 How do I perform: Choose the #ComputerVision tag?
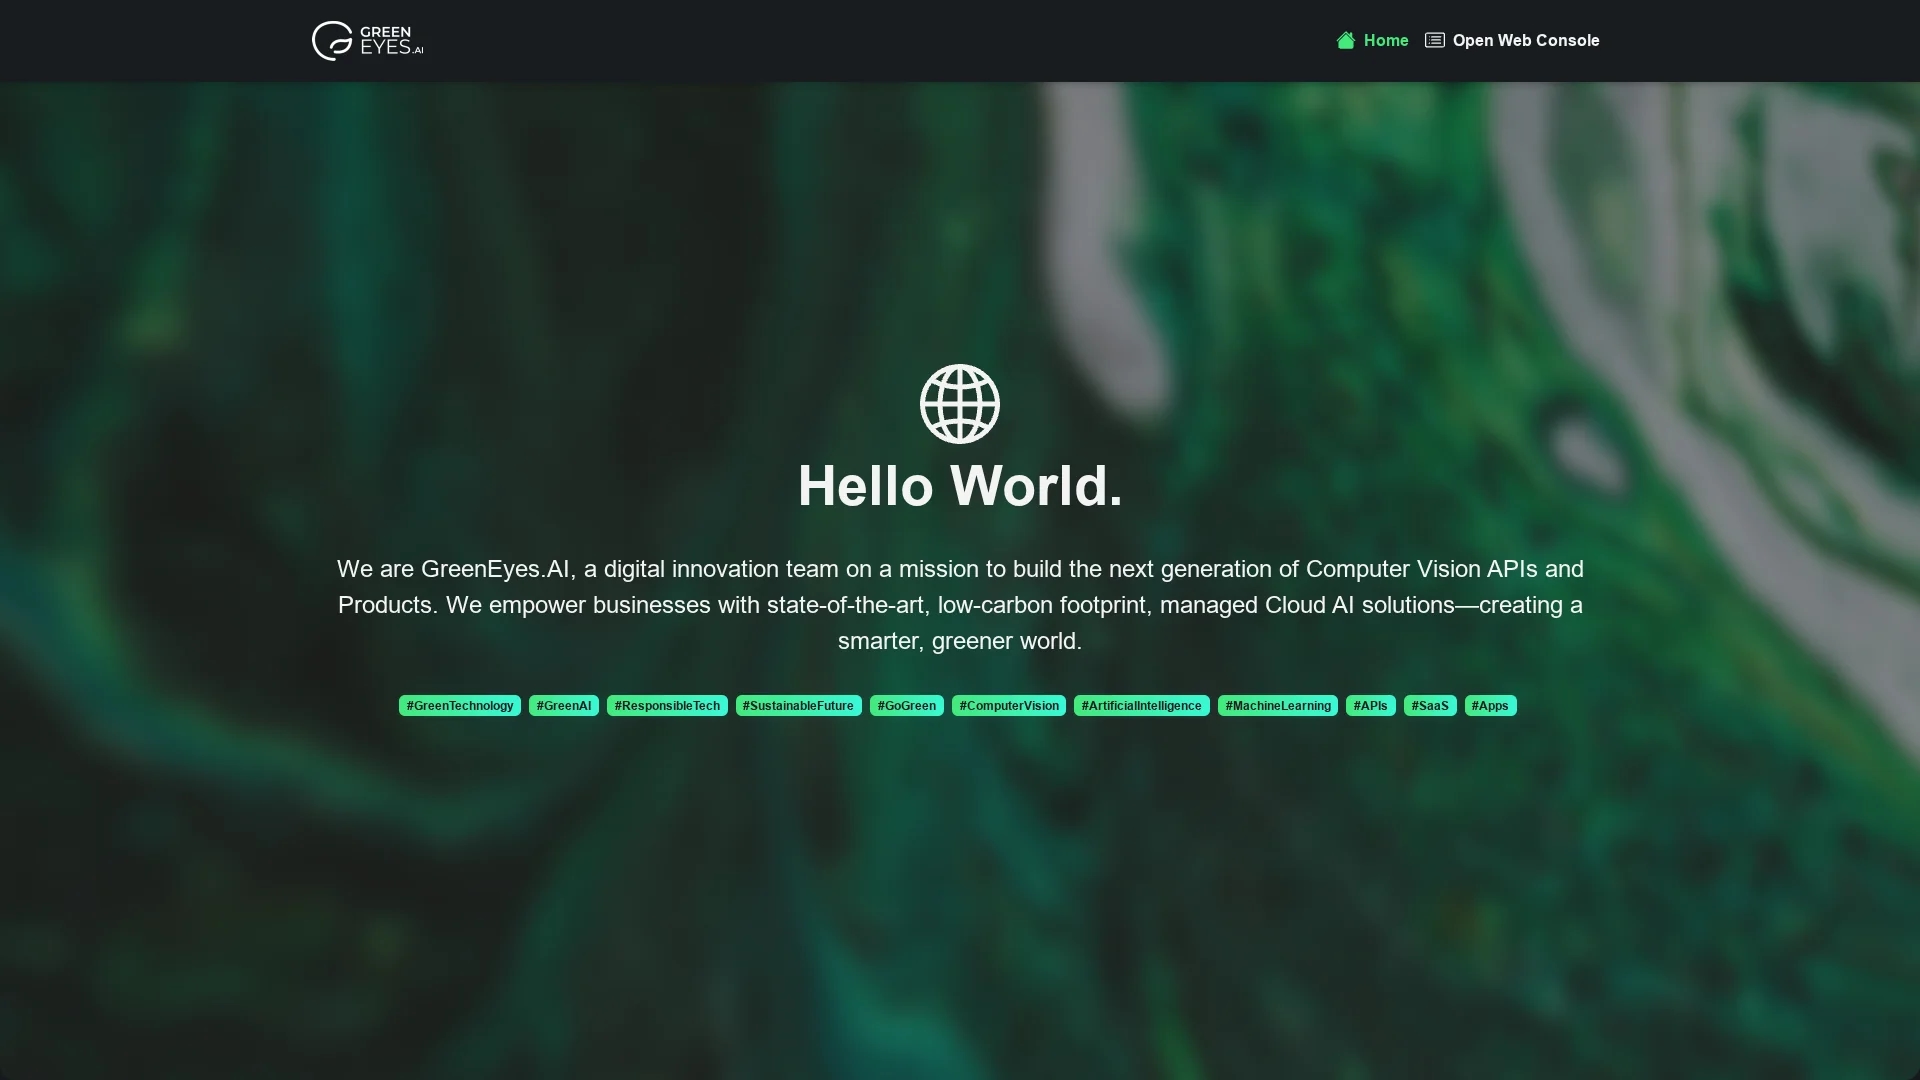pos(1009,706)
